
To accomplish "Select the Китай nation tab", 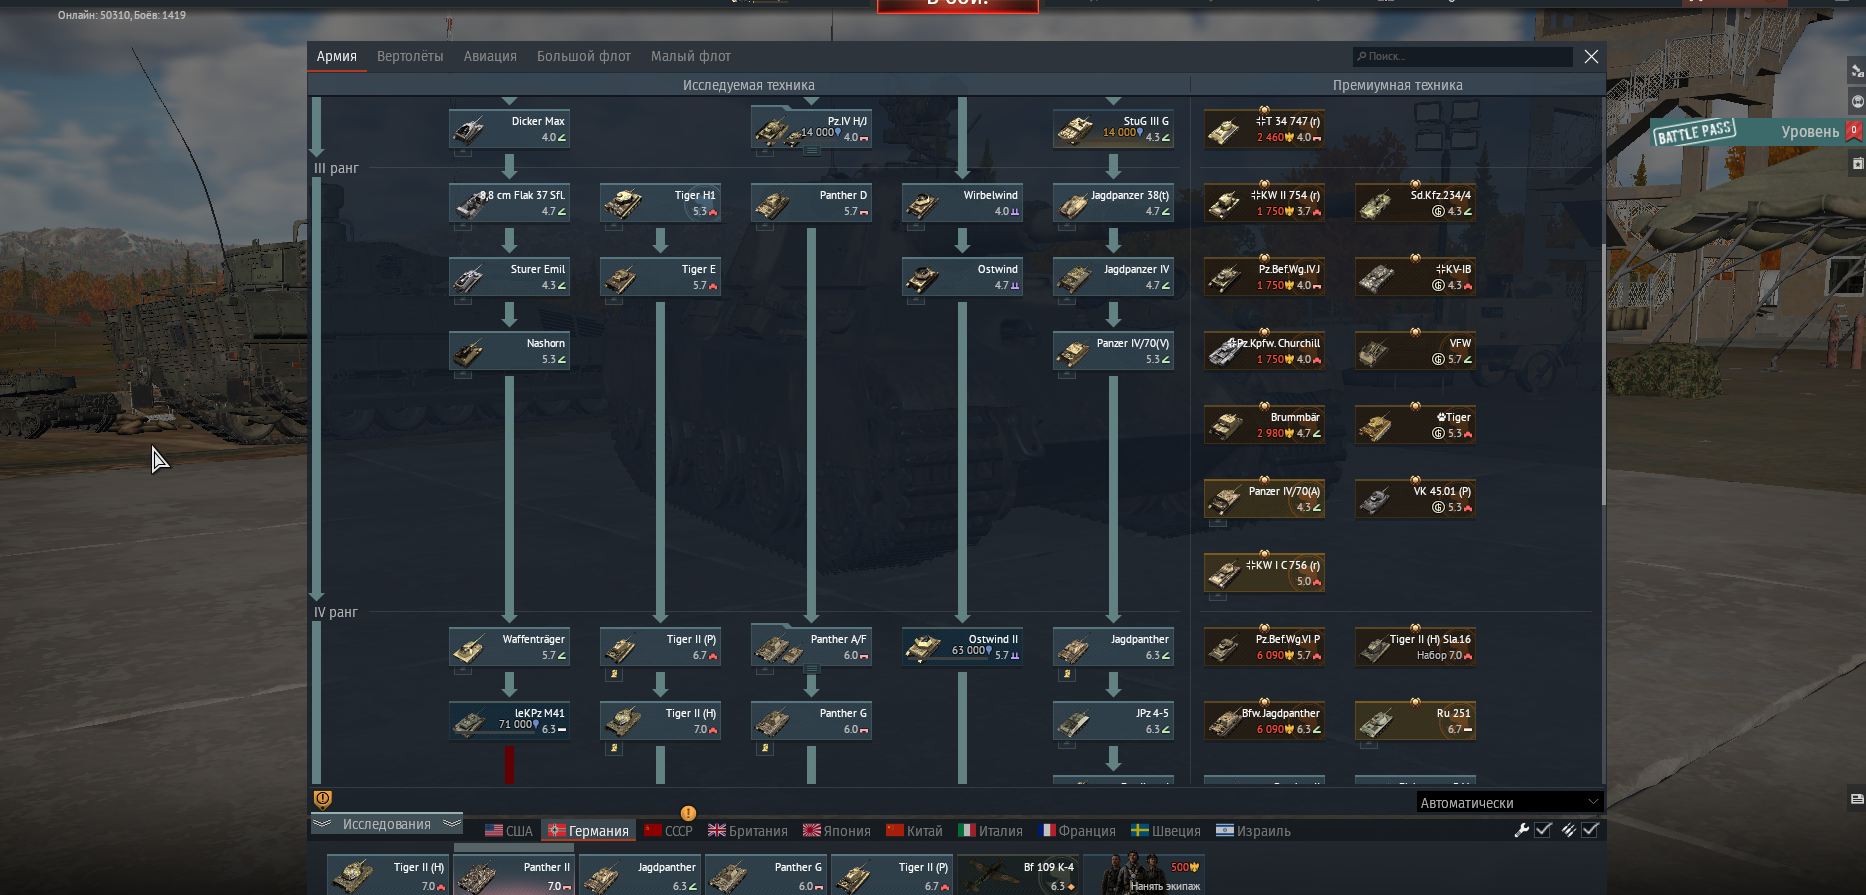I will (x=915, y=831).
